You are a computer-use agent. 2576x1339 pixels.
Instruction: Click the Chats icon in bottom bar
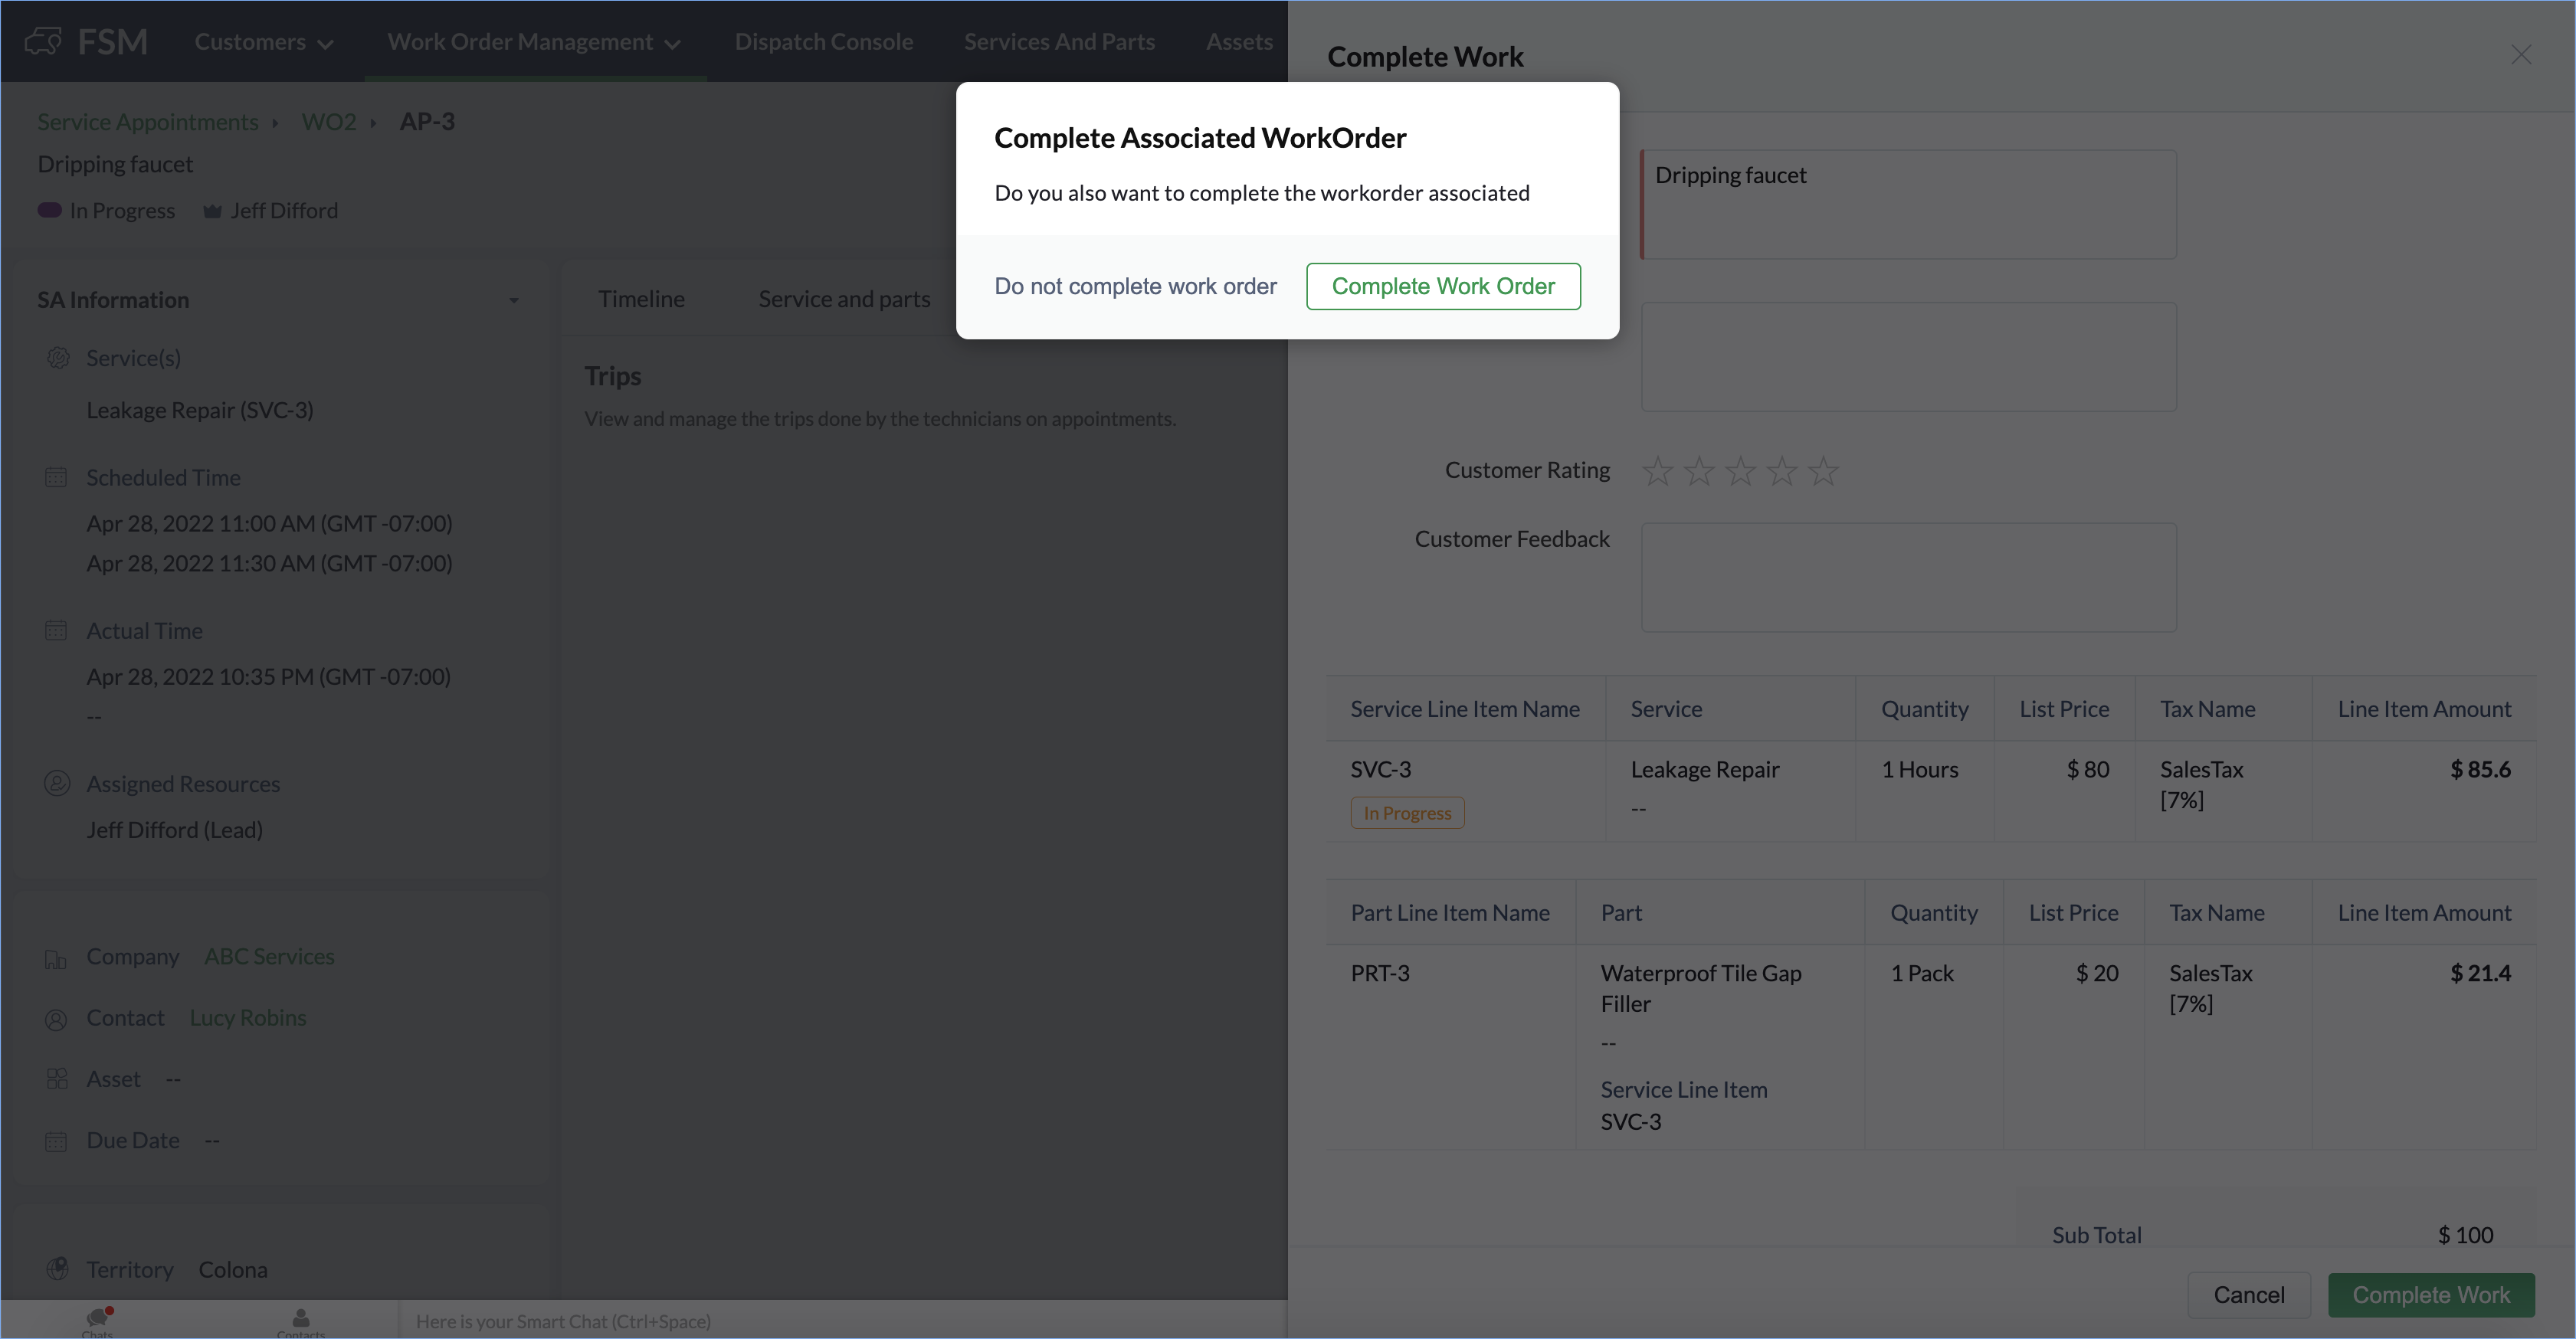click(98, 1318)
